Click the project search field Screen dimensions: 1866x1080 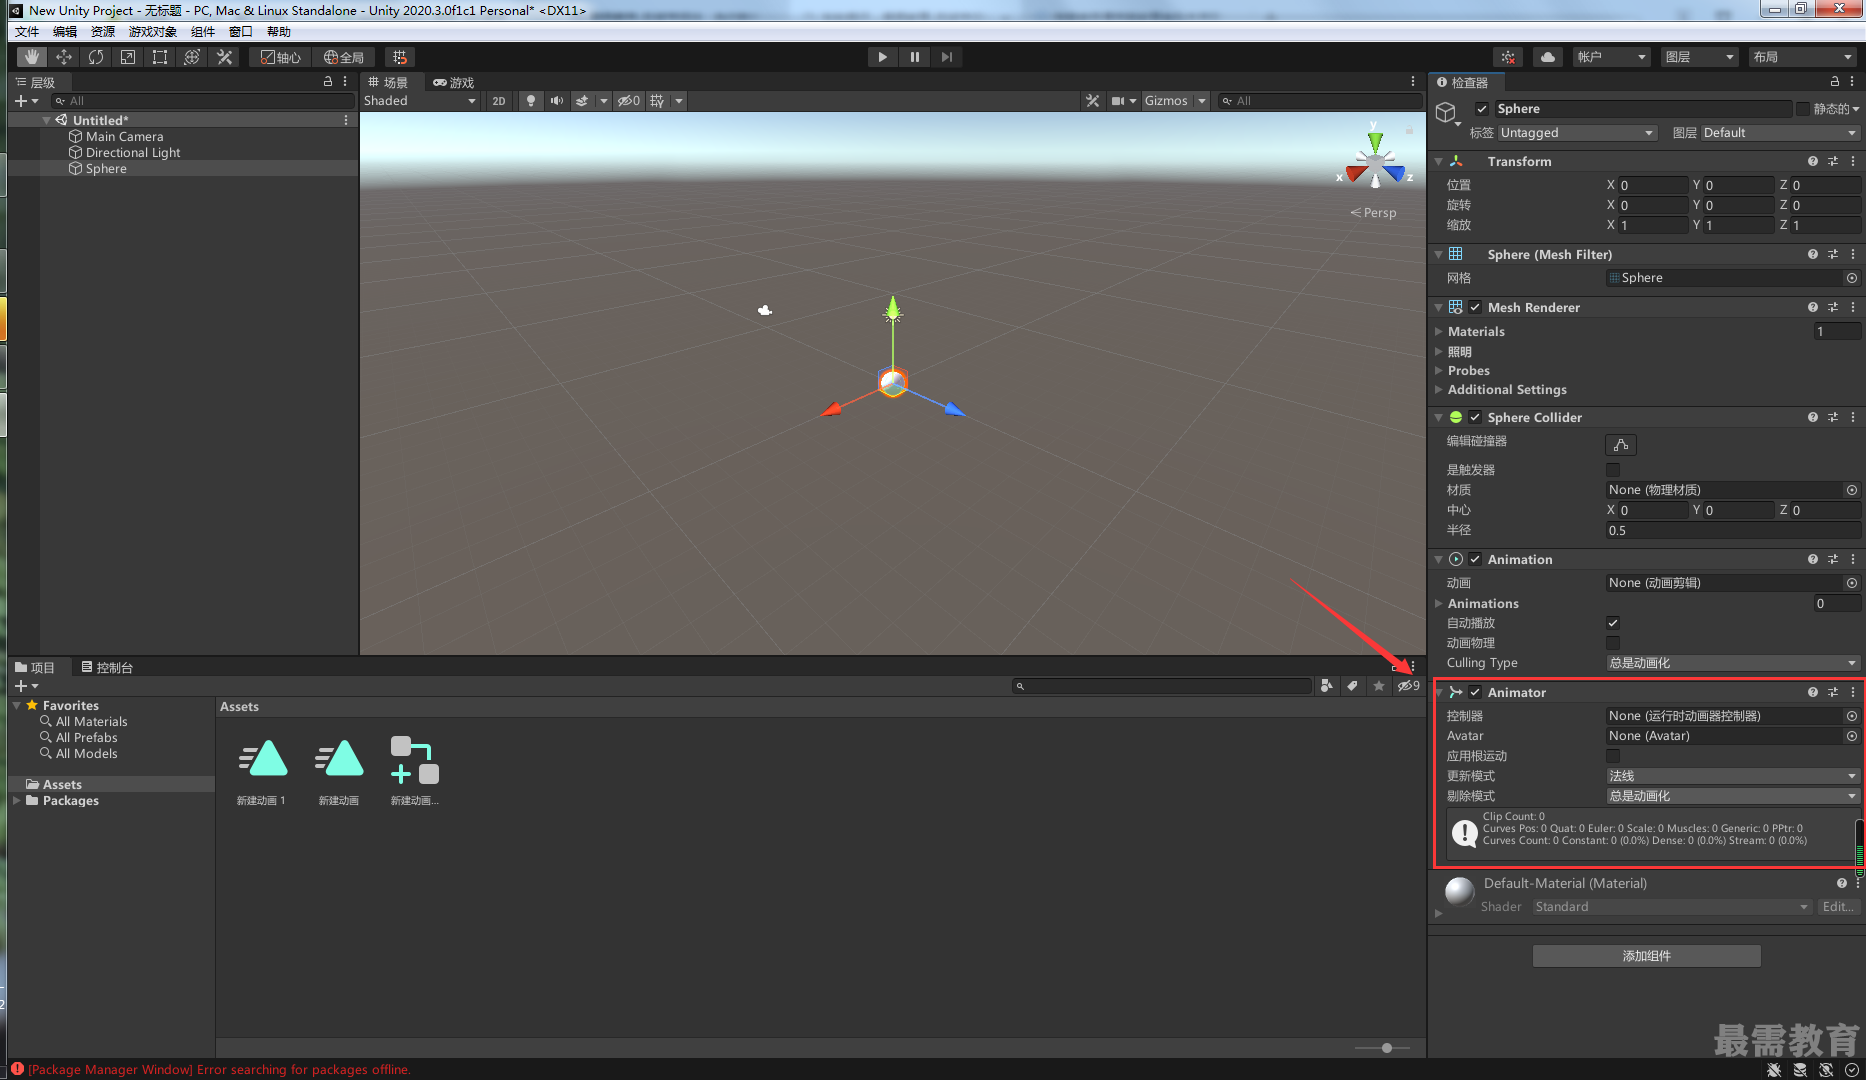coord(1162,686)
